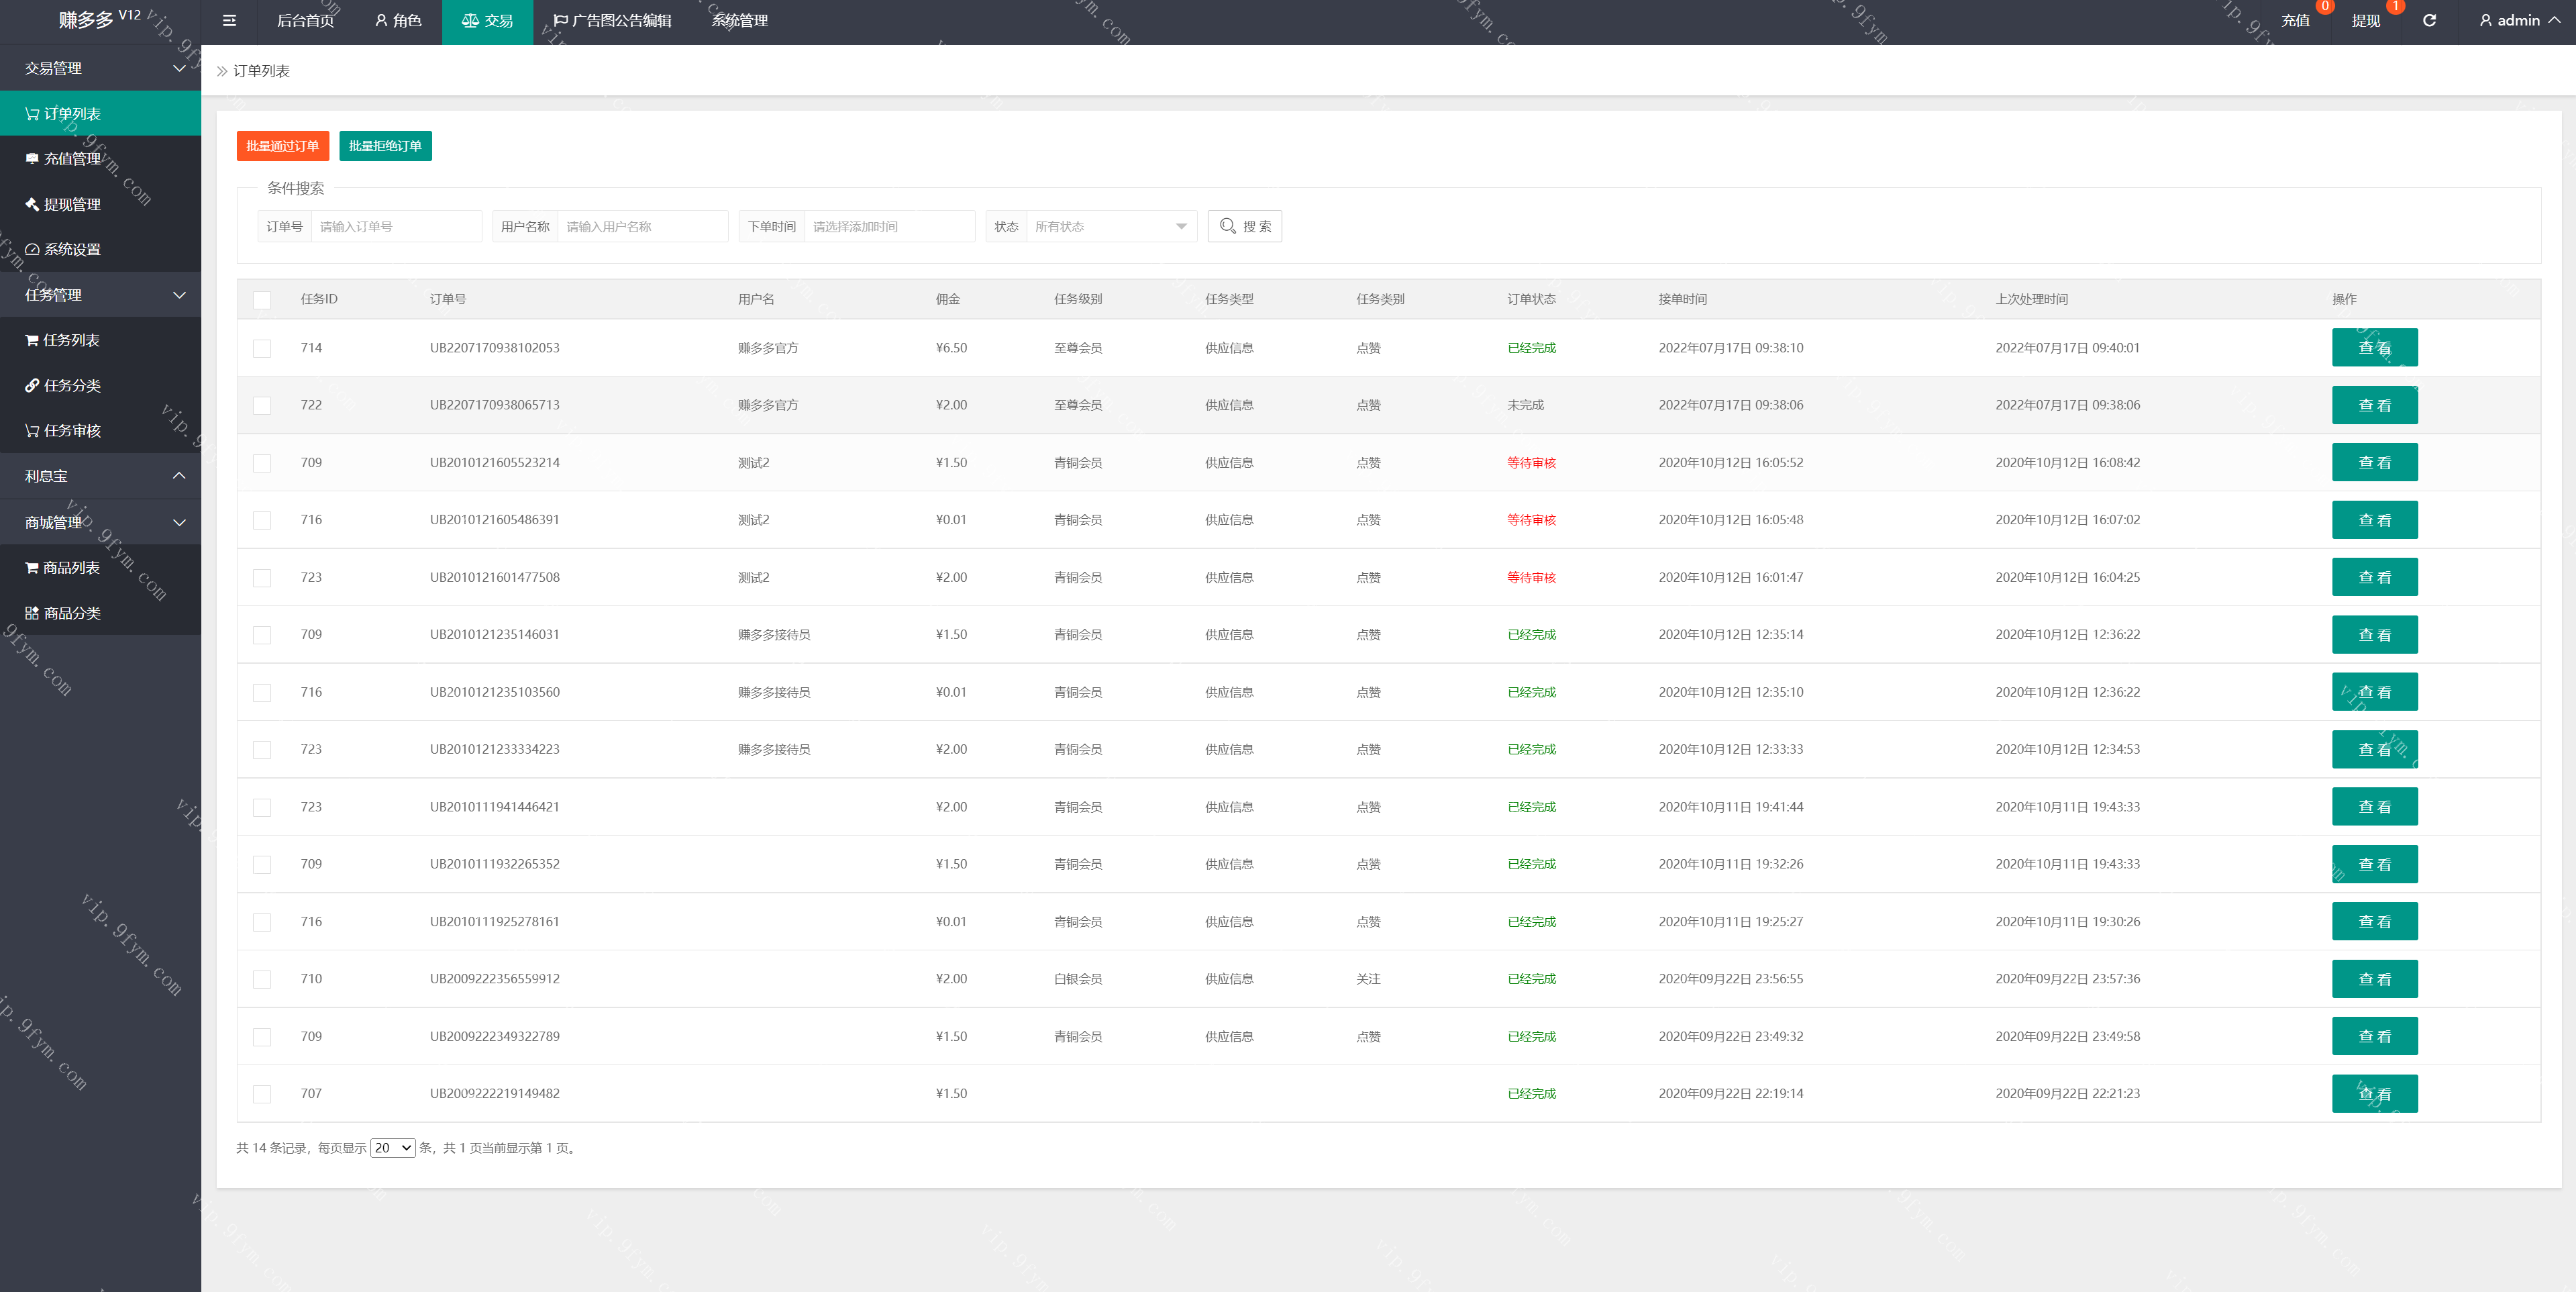The height and width of the screenshot is (1292, 2576).
Task: Click the refresh icon in top bar
Action: [2429, 21]
